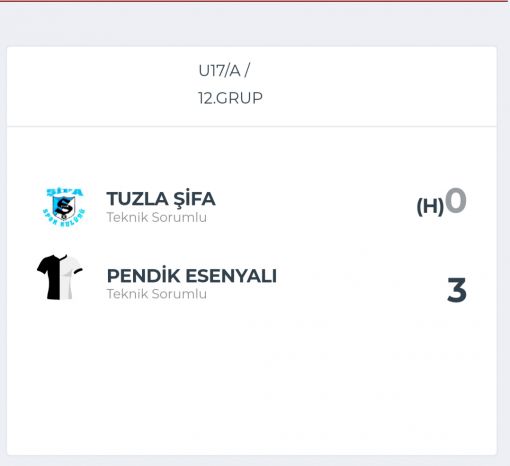Click the Tuzla Şifa team row
The width and height of the screenshot is (510, 466).
pyautogui.click(x=252, y=207)
